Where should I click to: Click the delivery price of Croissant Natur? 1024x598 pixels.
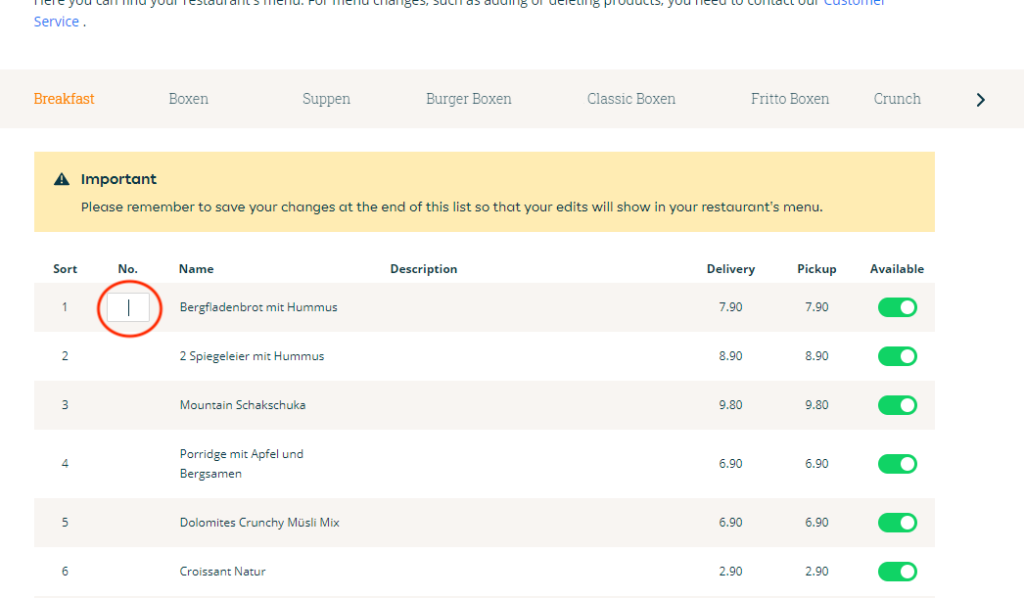tap(730, 571)
